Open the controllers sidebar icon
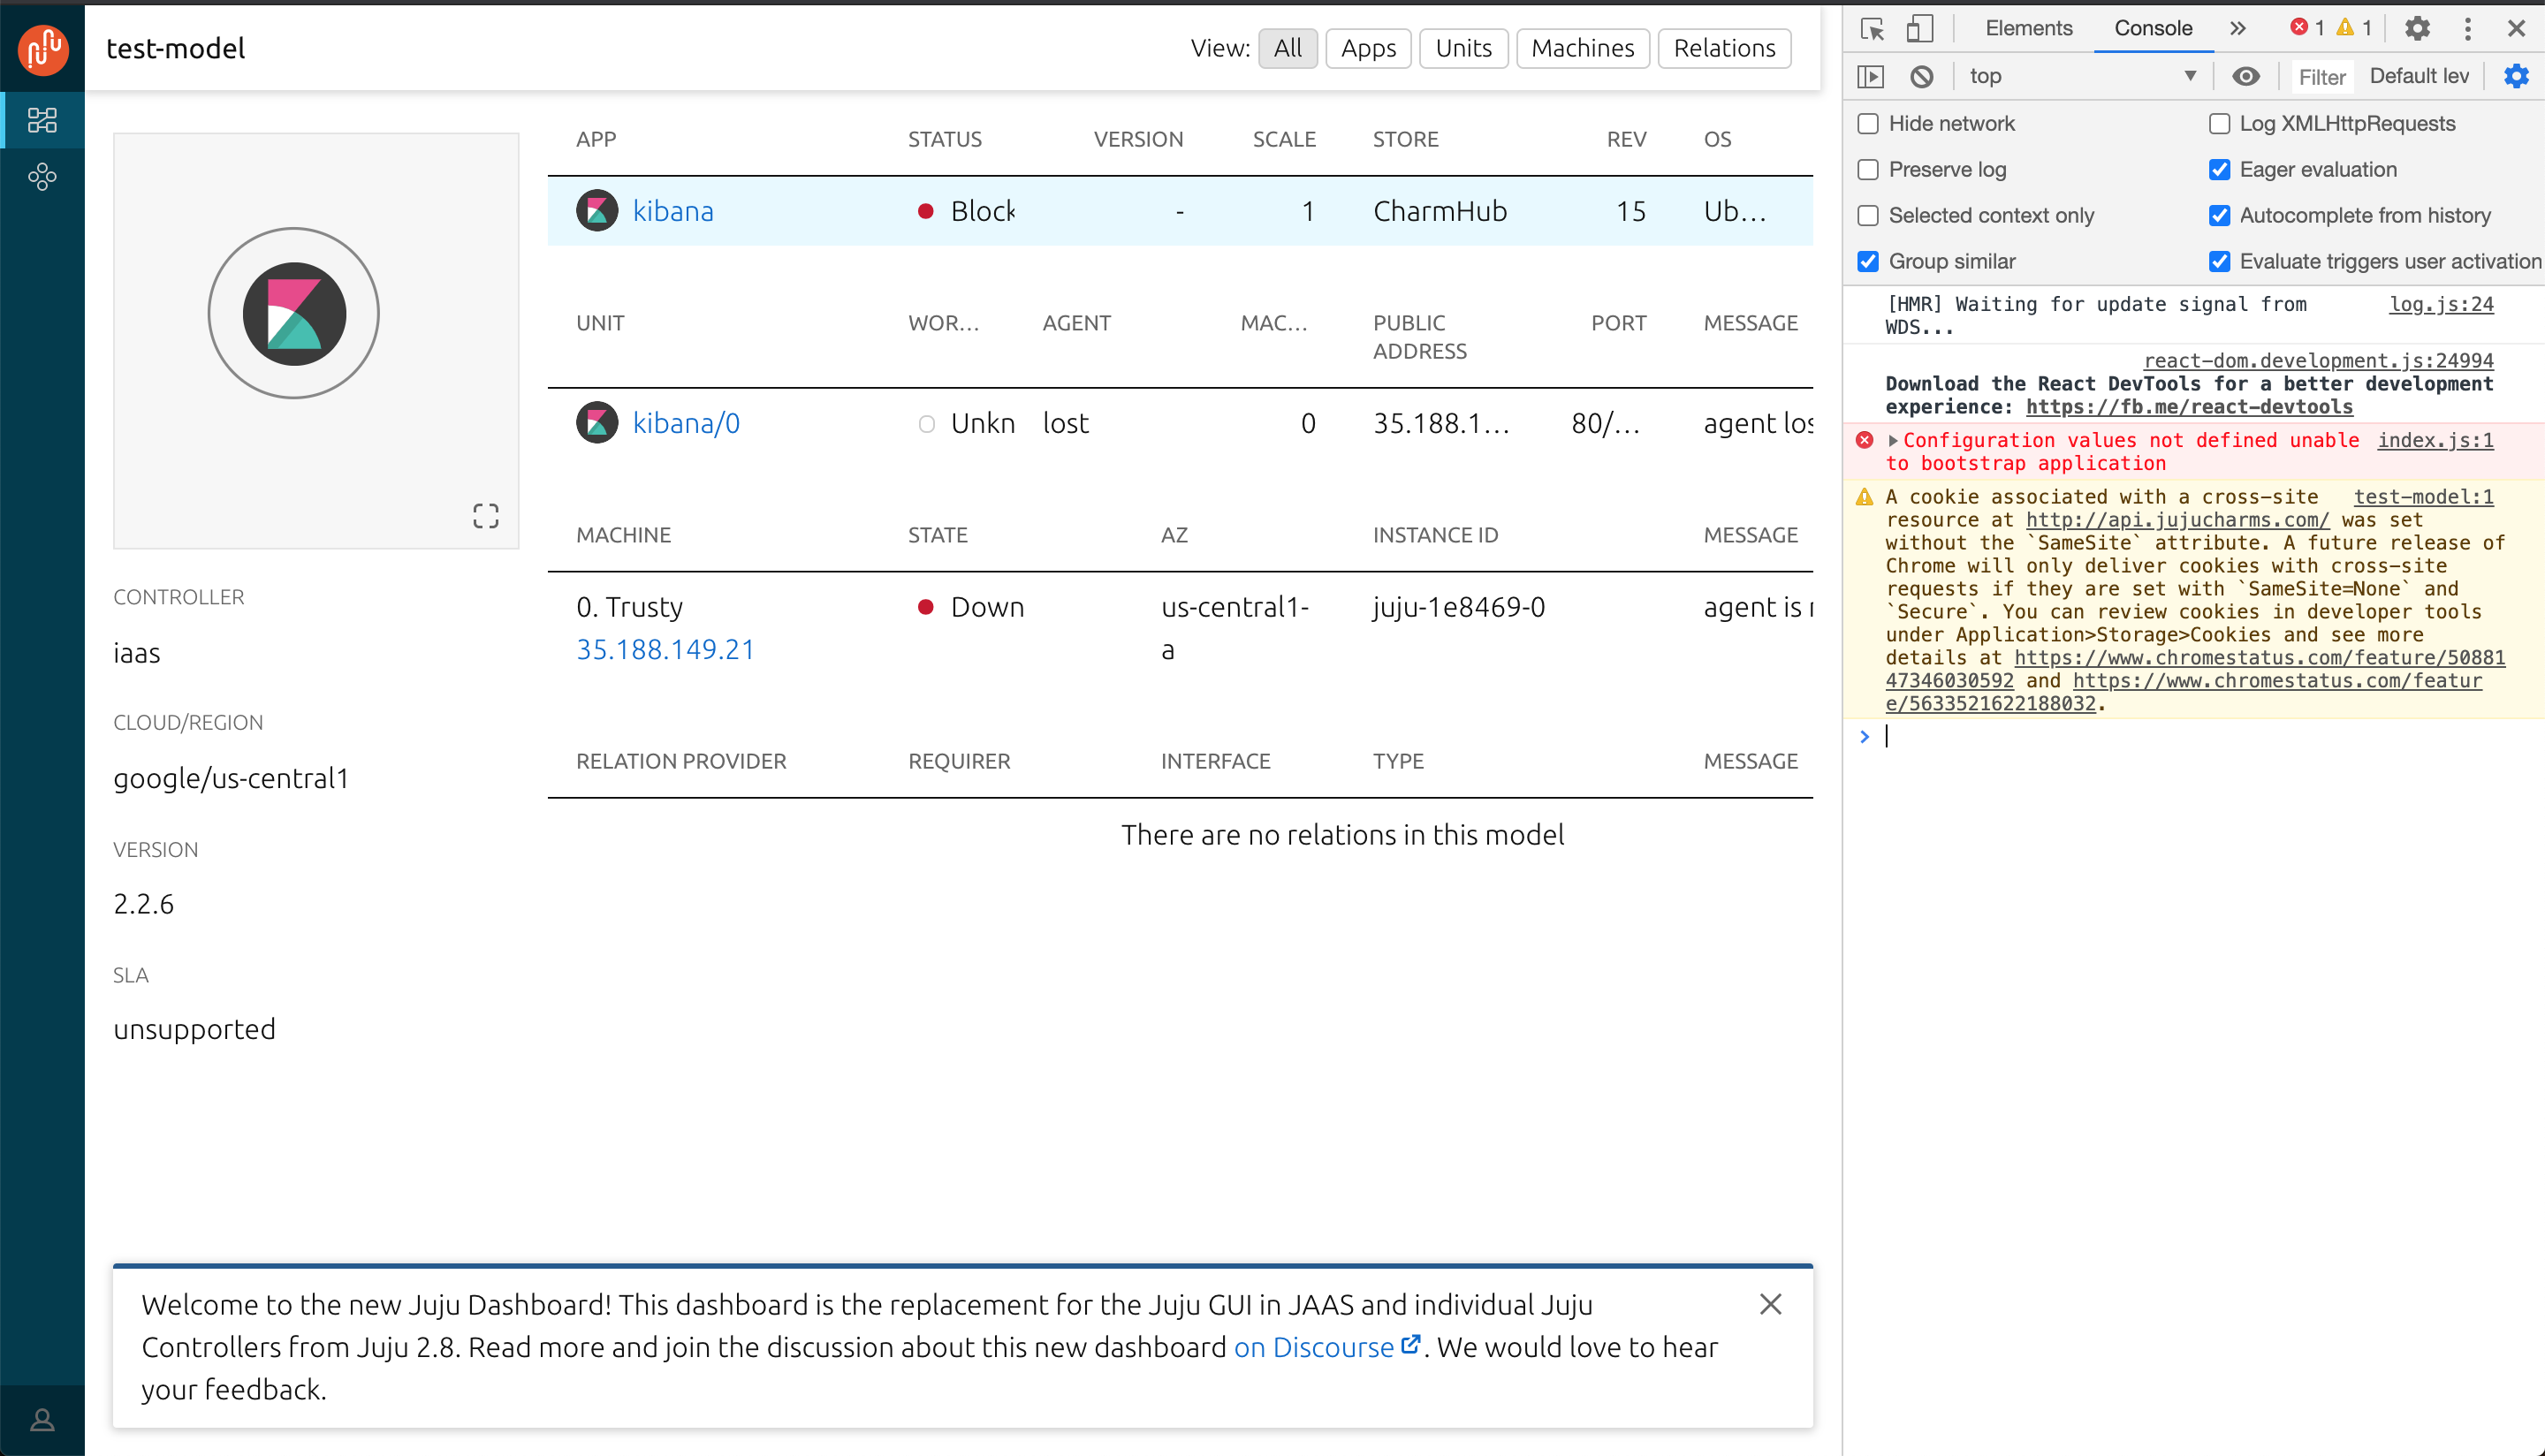This screenshot has width=2545, height=1456. click(42, 177)
